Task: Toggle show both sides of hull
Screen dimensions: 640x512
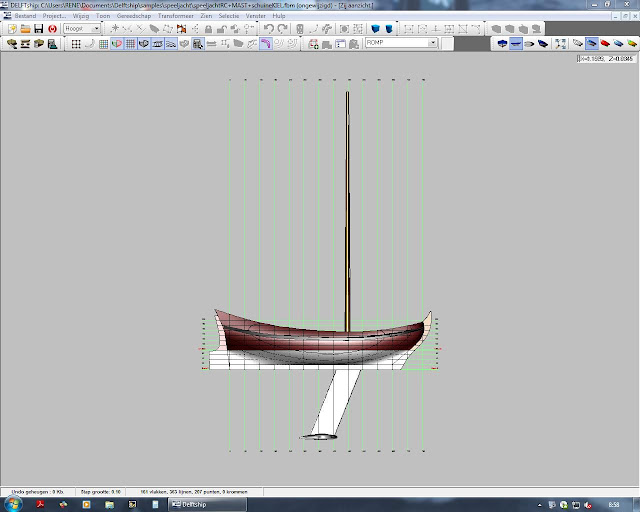Action: (x=117, y=44)
